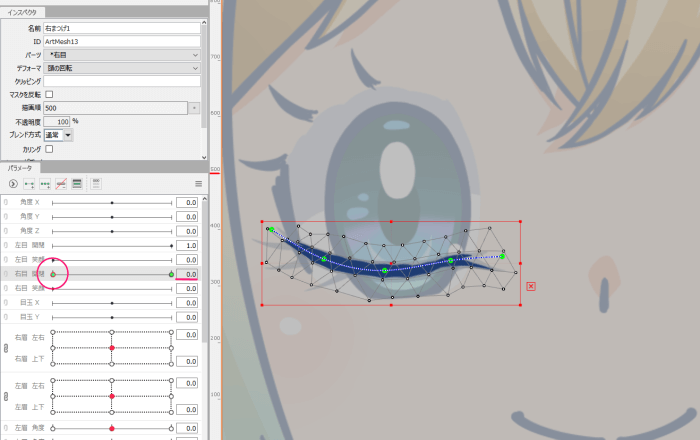This screenshot has height=440, width=700.
Task: Toggle the lock icon on 角度 Z row
Action: coord(6,231)
